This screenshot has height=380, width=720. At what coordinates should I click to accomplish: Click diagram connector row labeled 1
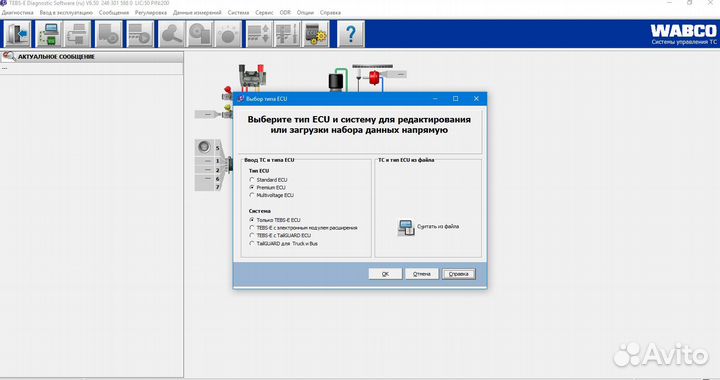click(209, 161)
